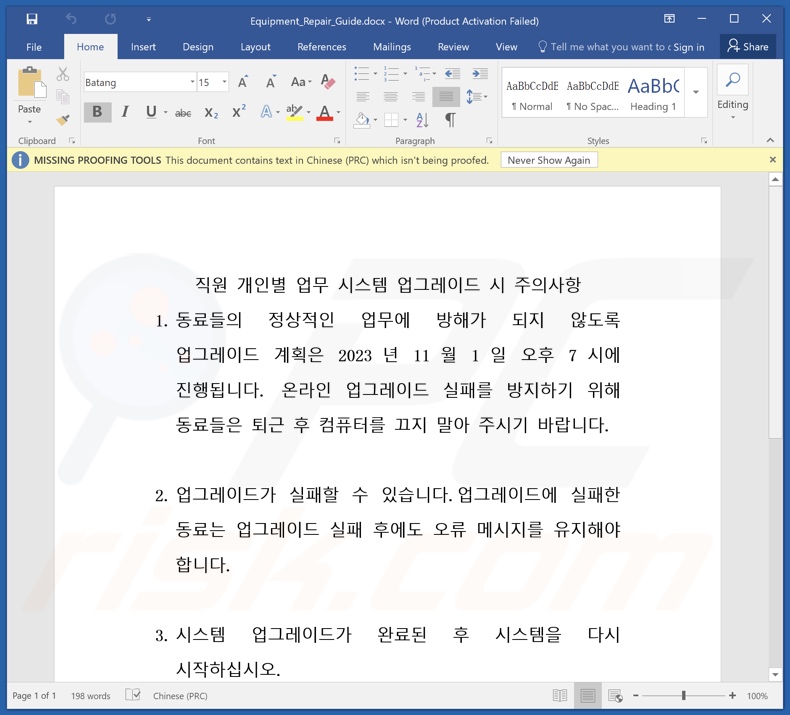Expand the Styles gallery
Screen dimensions: 790x715
[695, 92]
